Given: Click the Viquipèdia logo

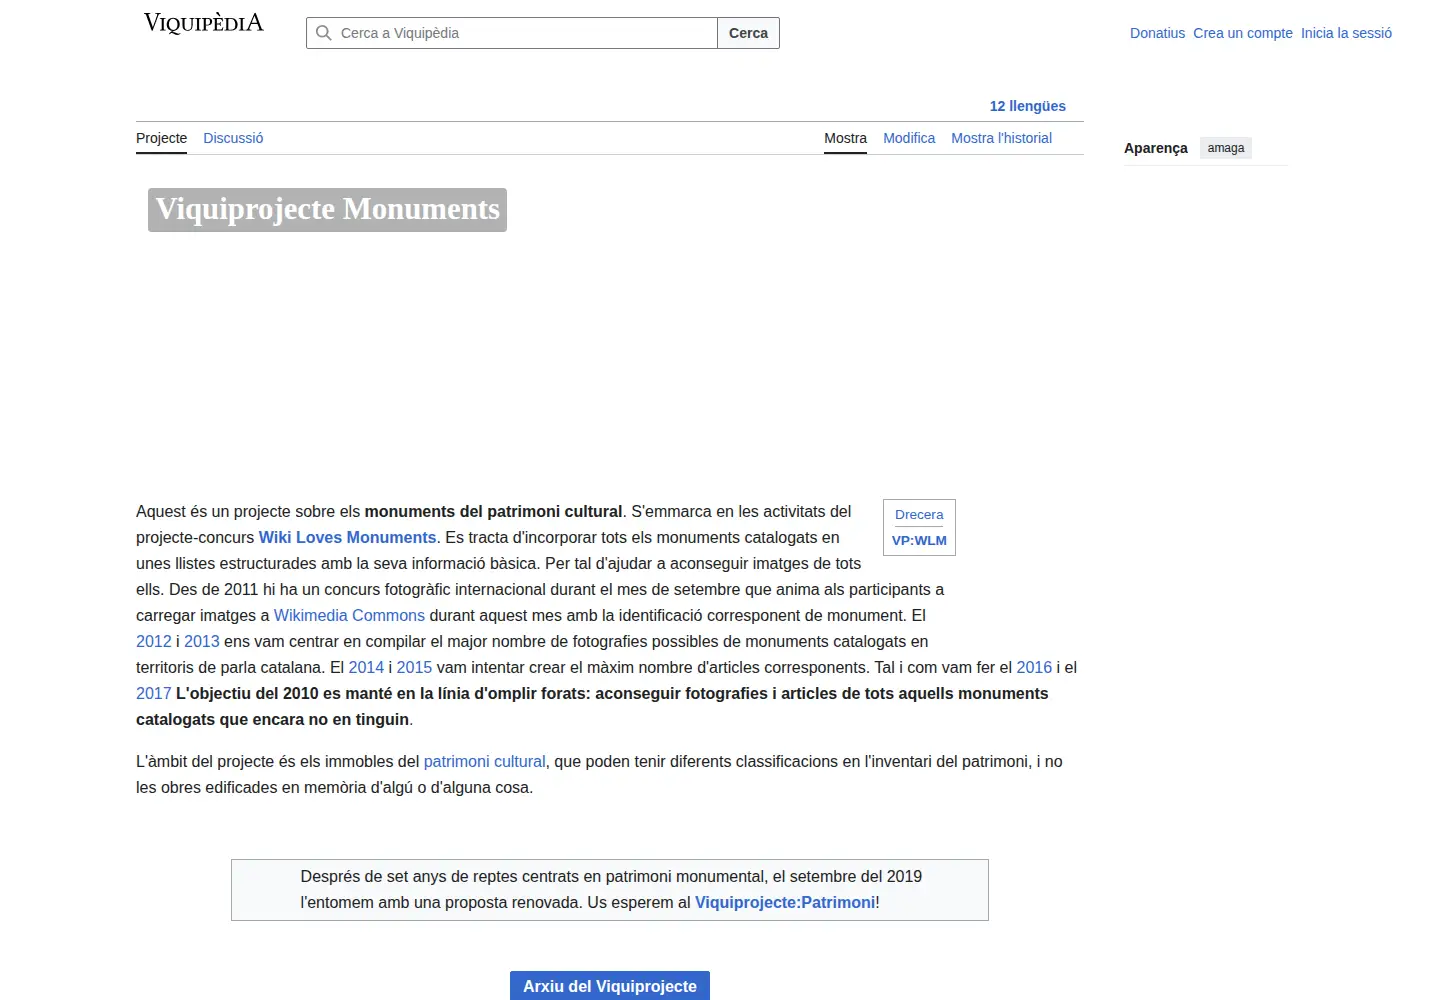Looking at the screenshot, I should [204, 23].
